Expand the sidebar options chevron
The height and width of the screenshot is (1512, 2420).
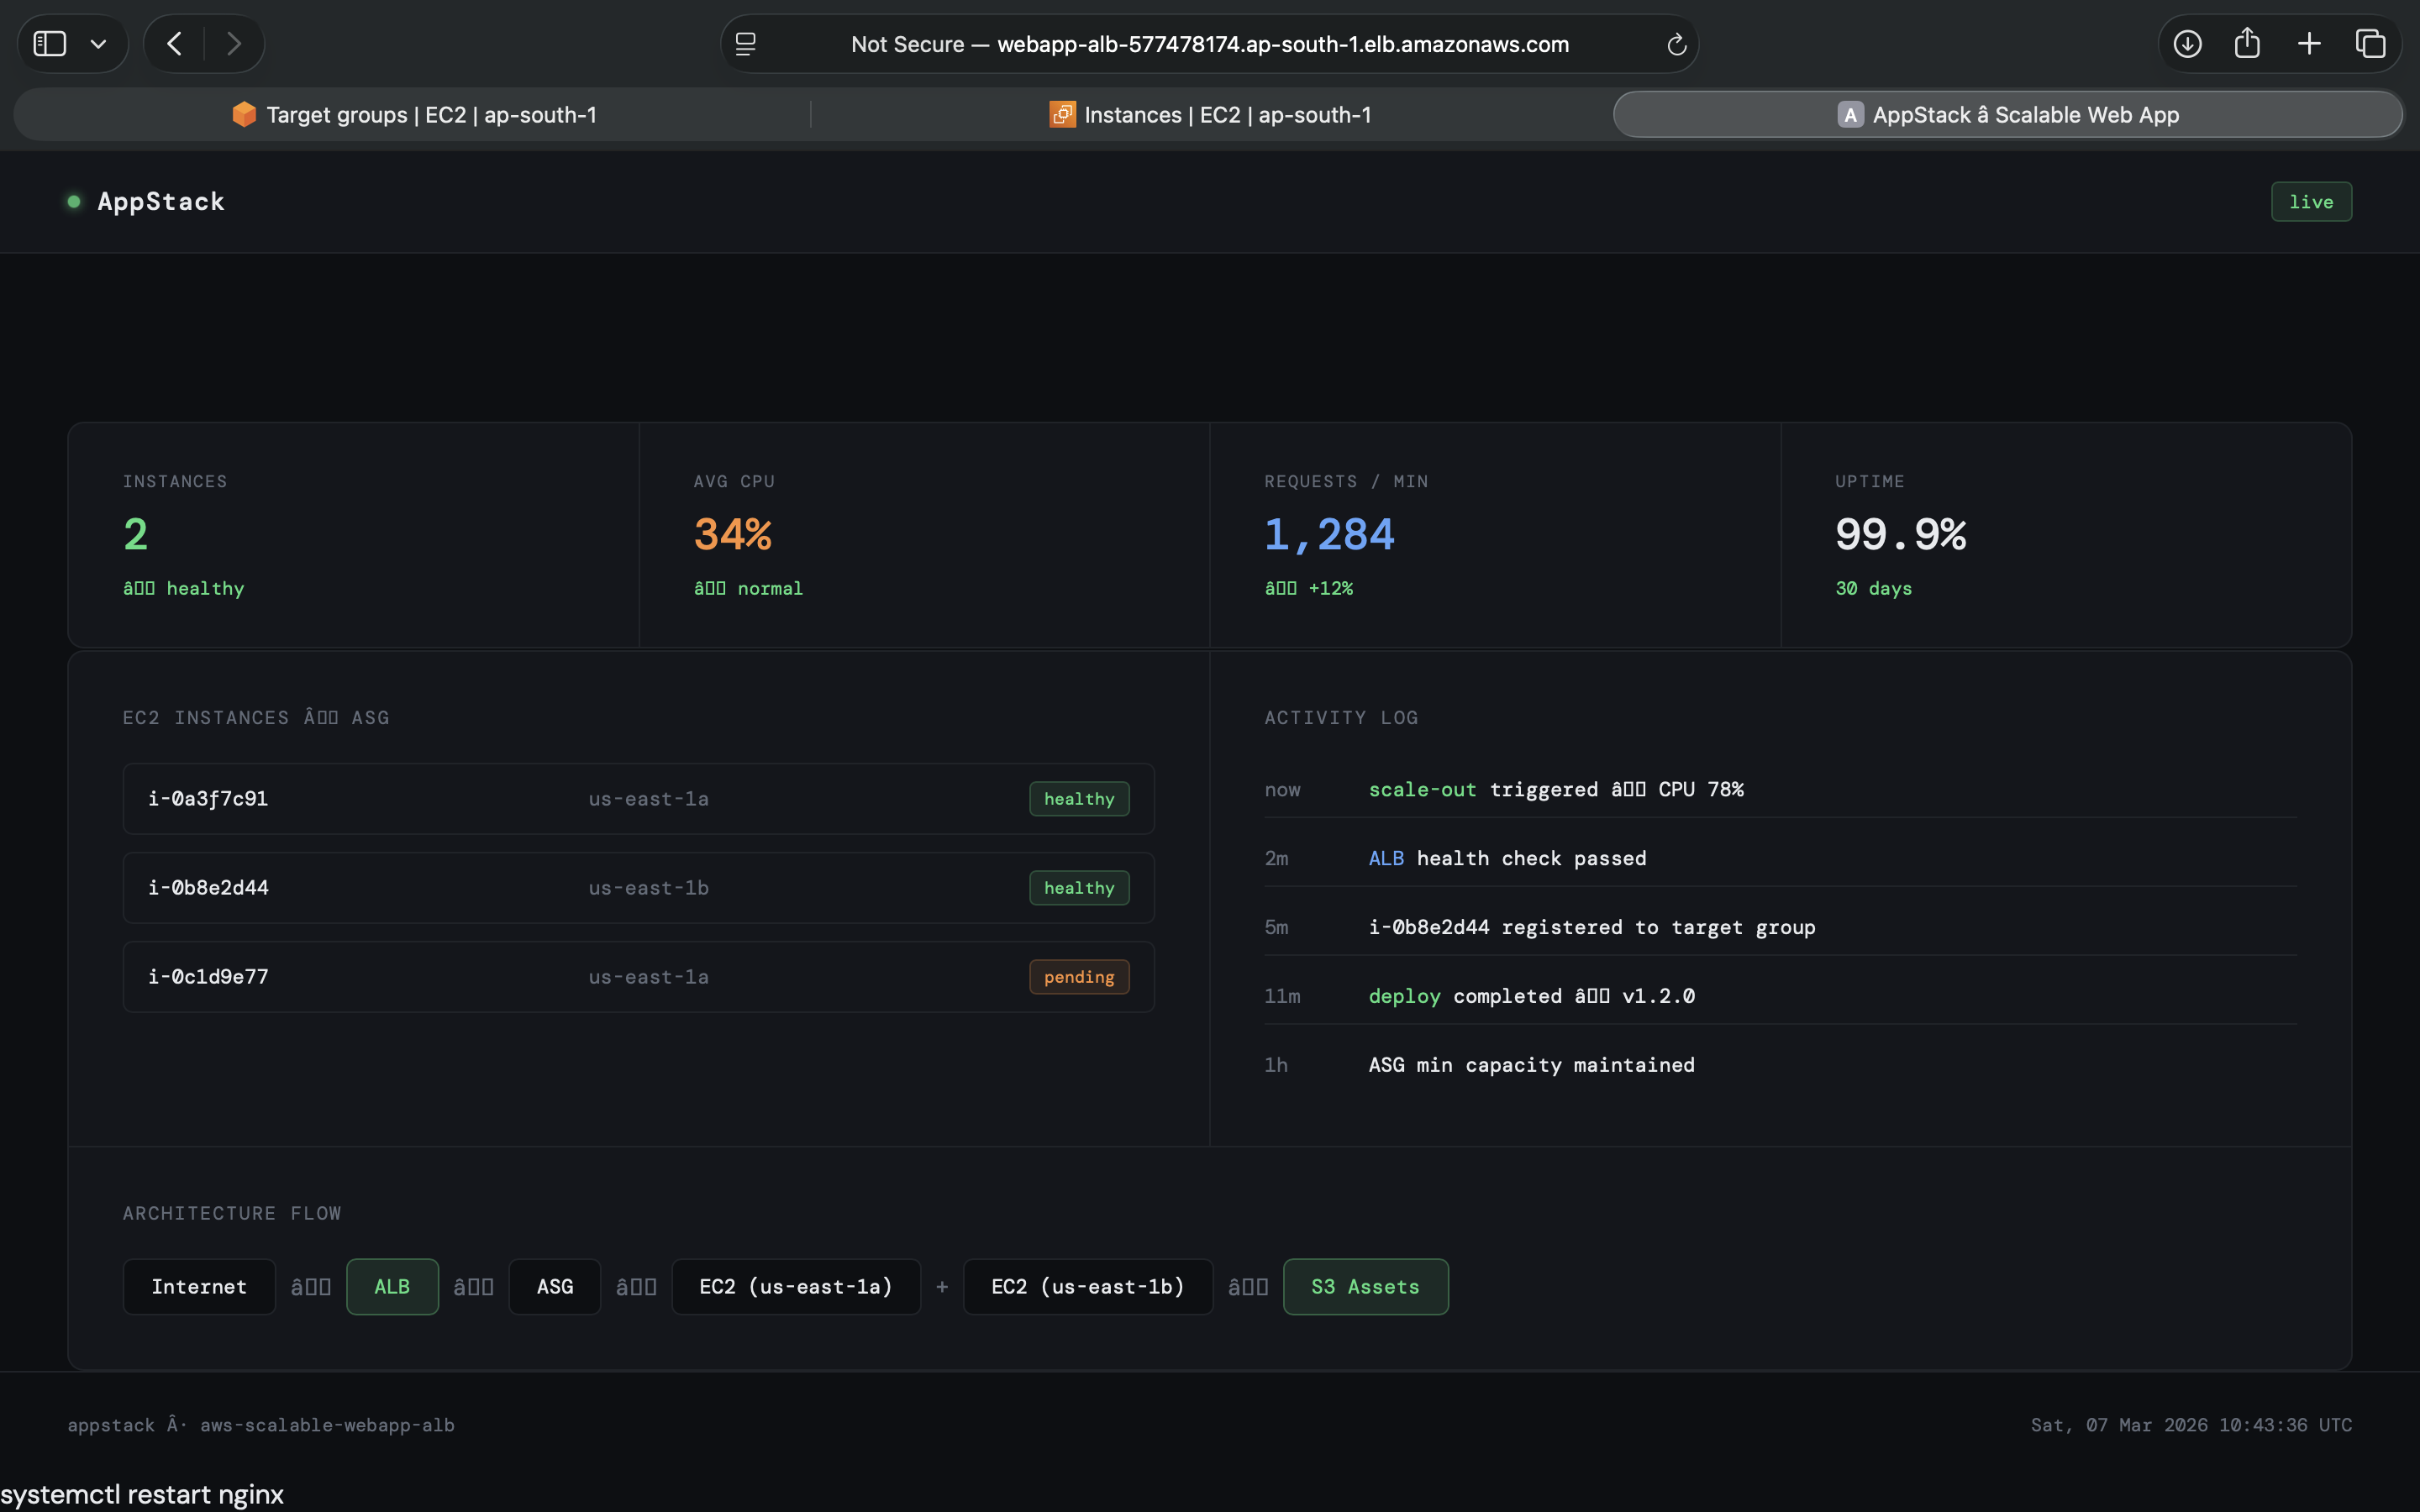(x=98, y=43)
